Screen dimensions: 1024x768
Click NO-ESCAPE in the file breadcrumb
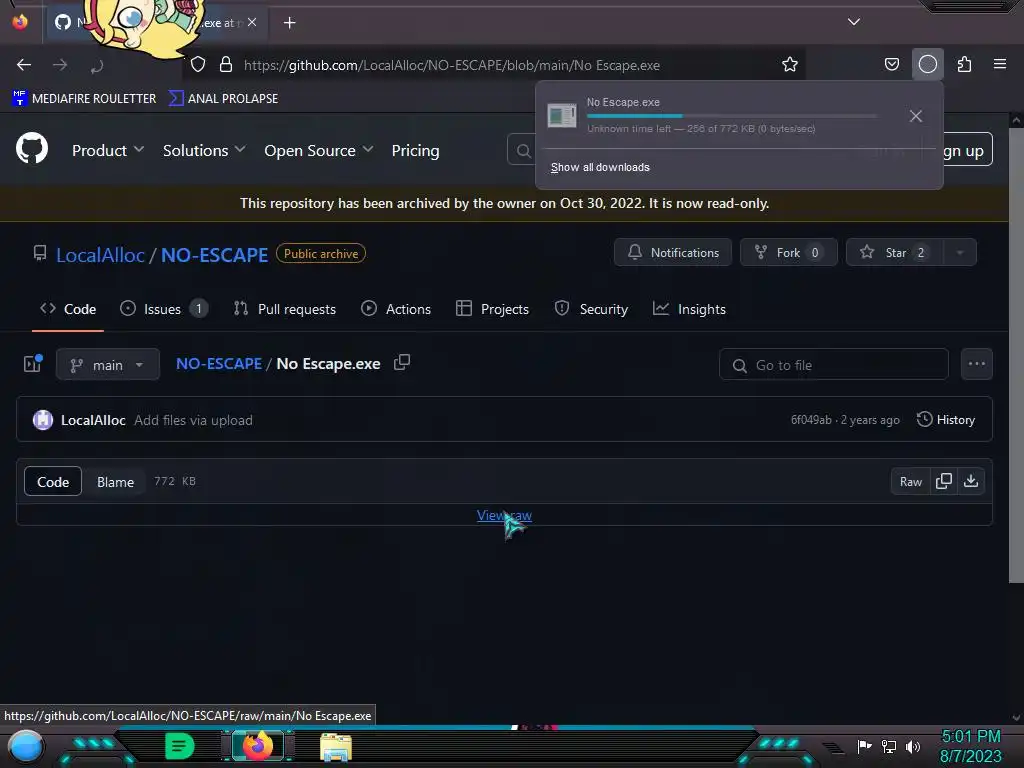219,364
